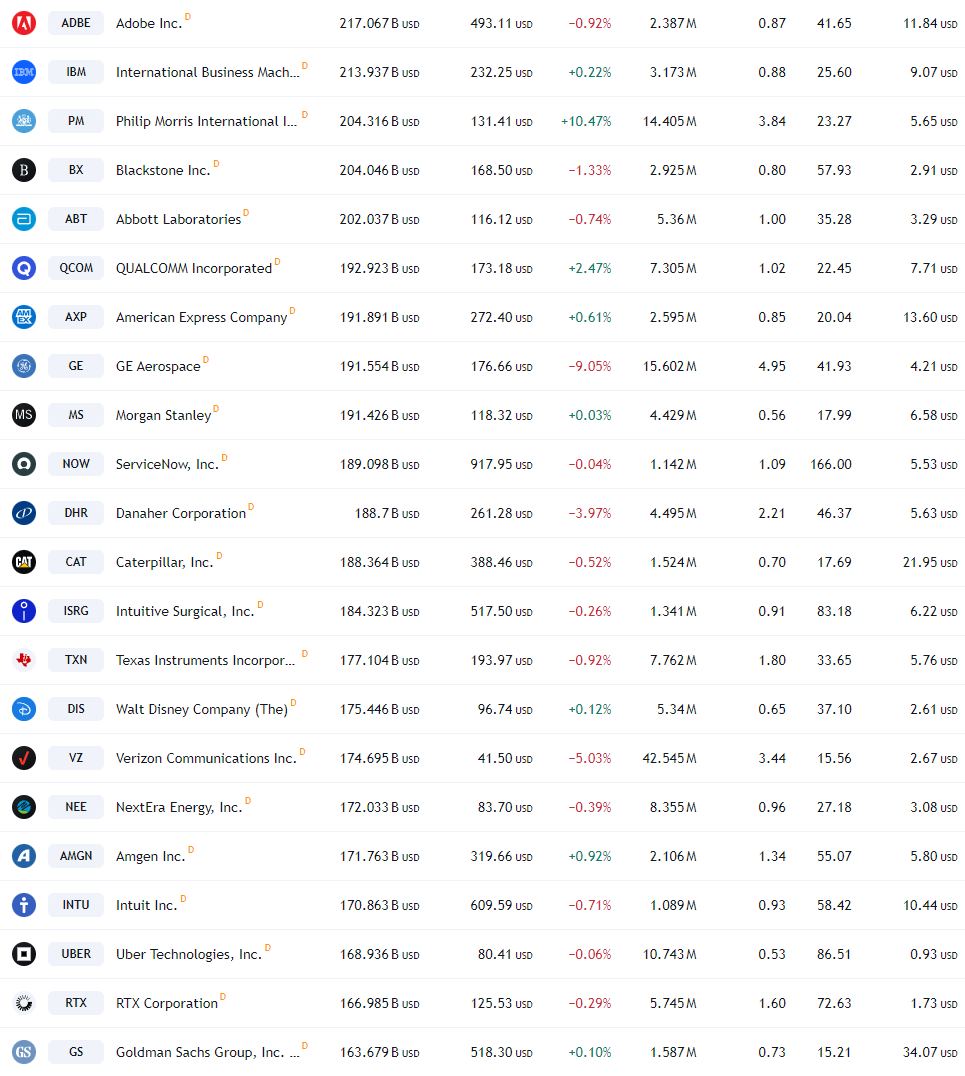Click the Walt Disney logo icon
Screen dimensions: 965x1076
coord(24,710)
